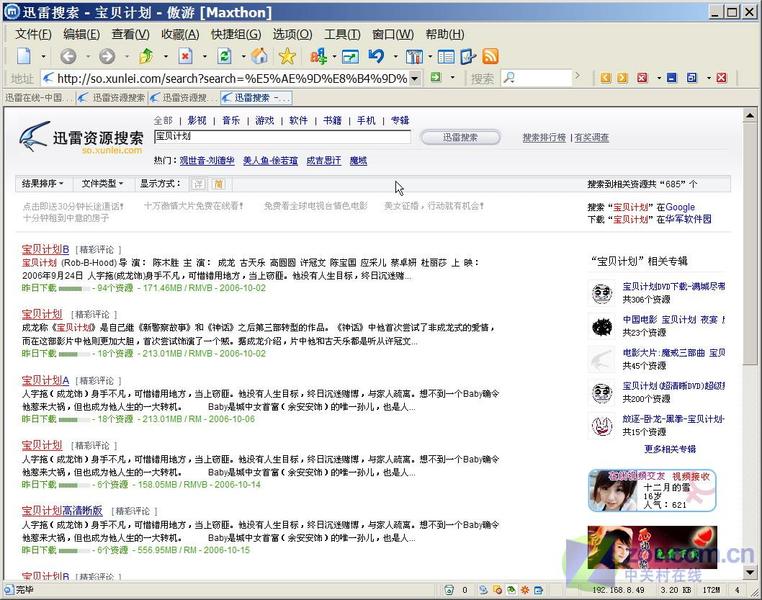Click the orange sun-shaped status bar icon
This screenshot has width=762, height=600.
[x=525, y=590]
